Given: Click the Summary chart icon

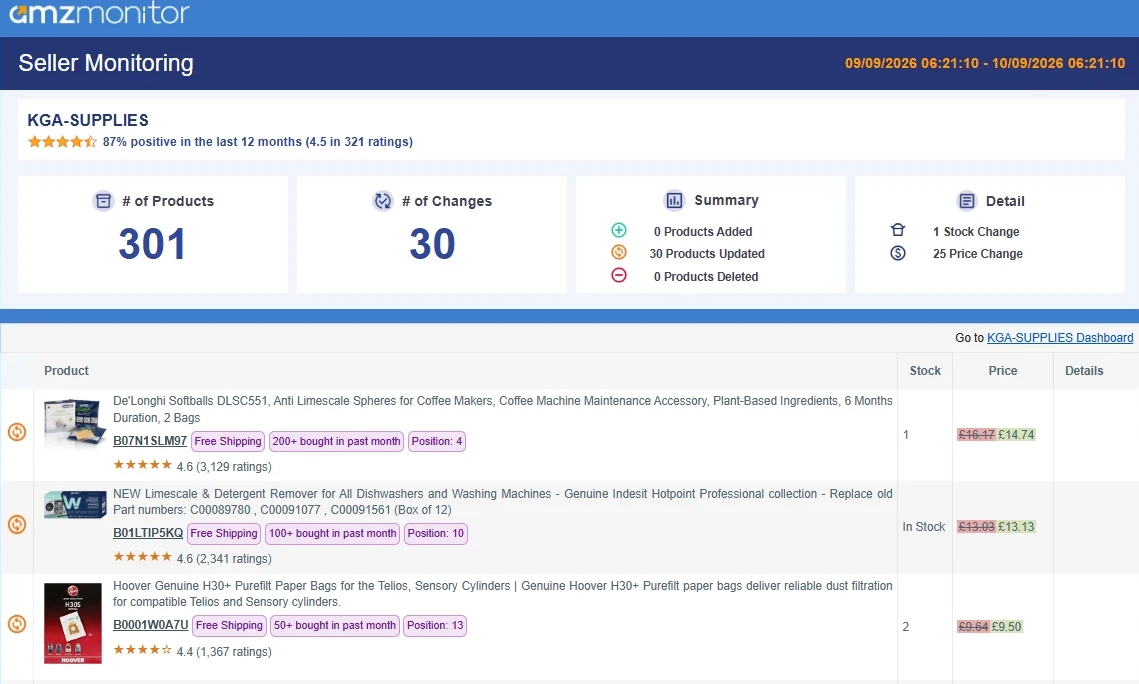Looking at the screenshot, I should 674,200.
